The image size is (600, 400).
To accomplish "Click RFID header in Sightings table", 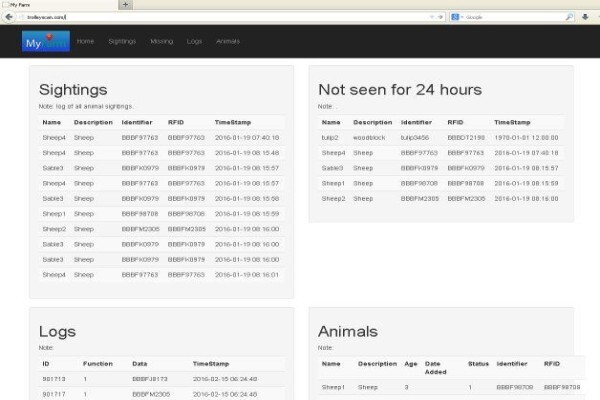I will pyautogui.click(x=176, y=122).
